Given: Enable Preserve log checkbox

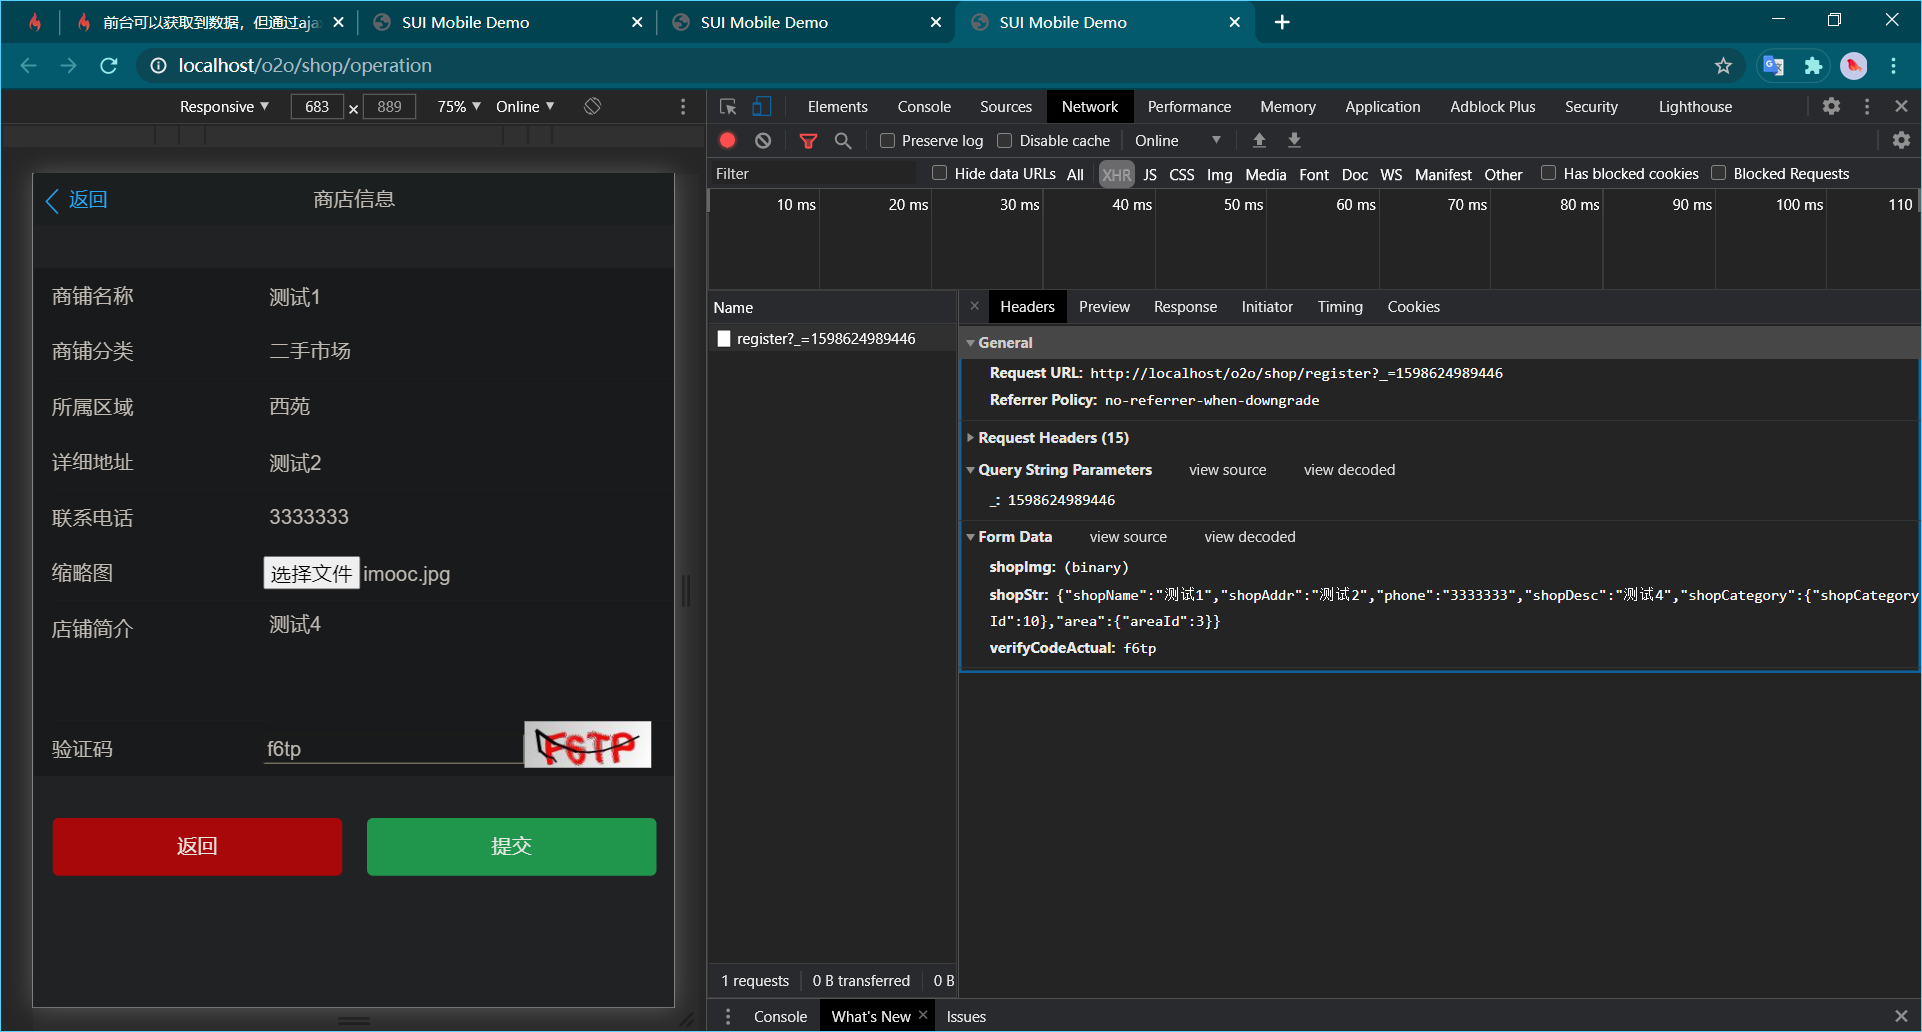Looking at the screenshot, I should [x=887, y=140].
